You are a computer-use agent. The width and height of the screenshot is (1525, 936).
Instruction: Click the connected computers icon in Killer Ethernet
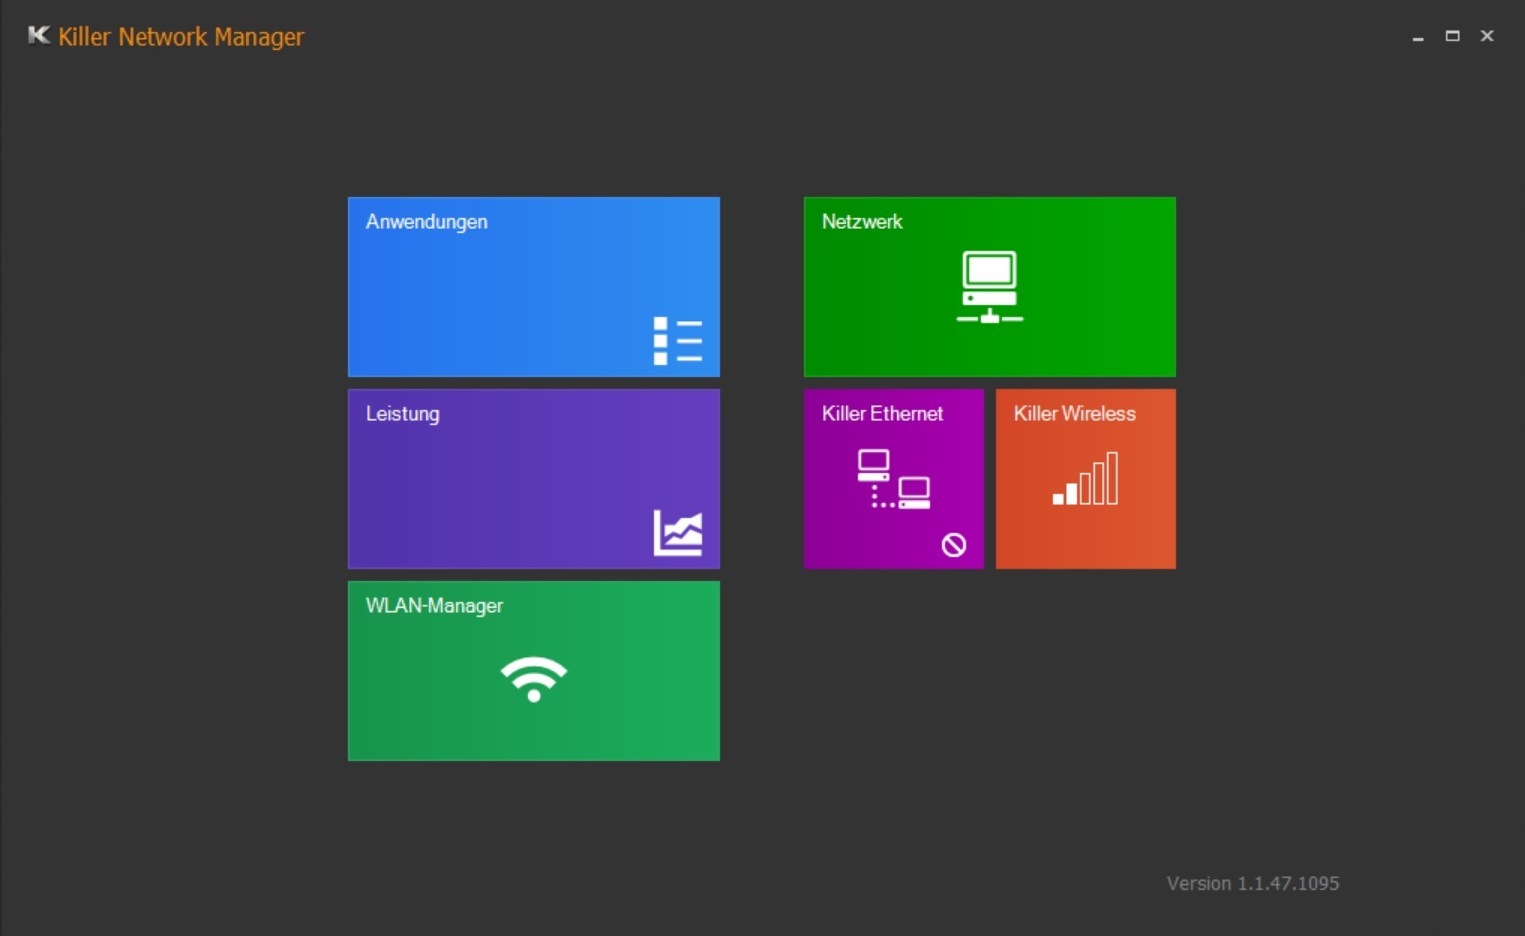click(x=894, y=479)
